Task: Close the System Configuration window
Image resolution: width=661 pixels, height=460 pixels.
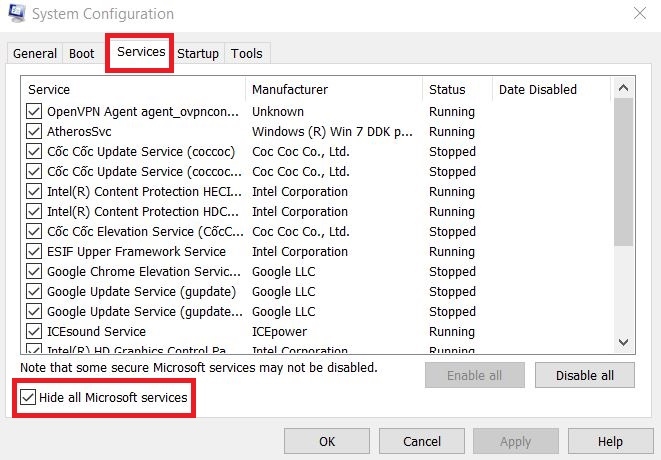Action: tap(640, 15)
